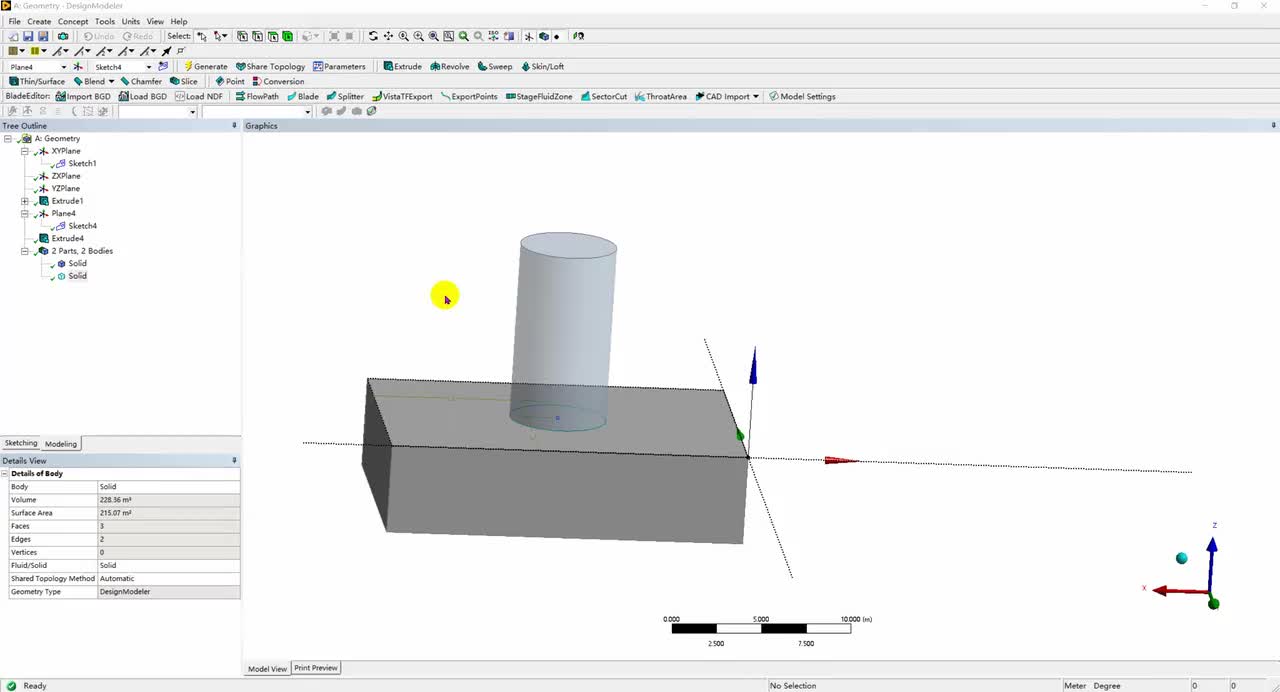The image size is (1280, 692).
Task: Toggle the Display Plane icon
Action: (x=529, y=36)
